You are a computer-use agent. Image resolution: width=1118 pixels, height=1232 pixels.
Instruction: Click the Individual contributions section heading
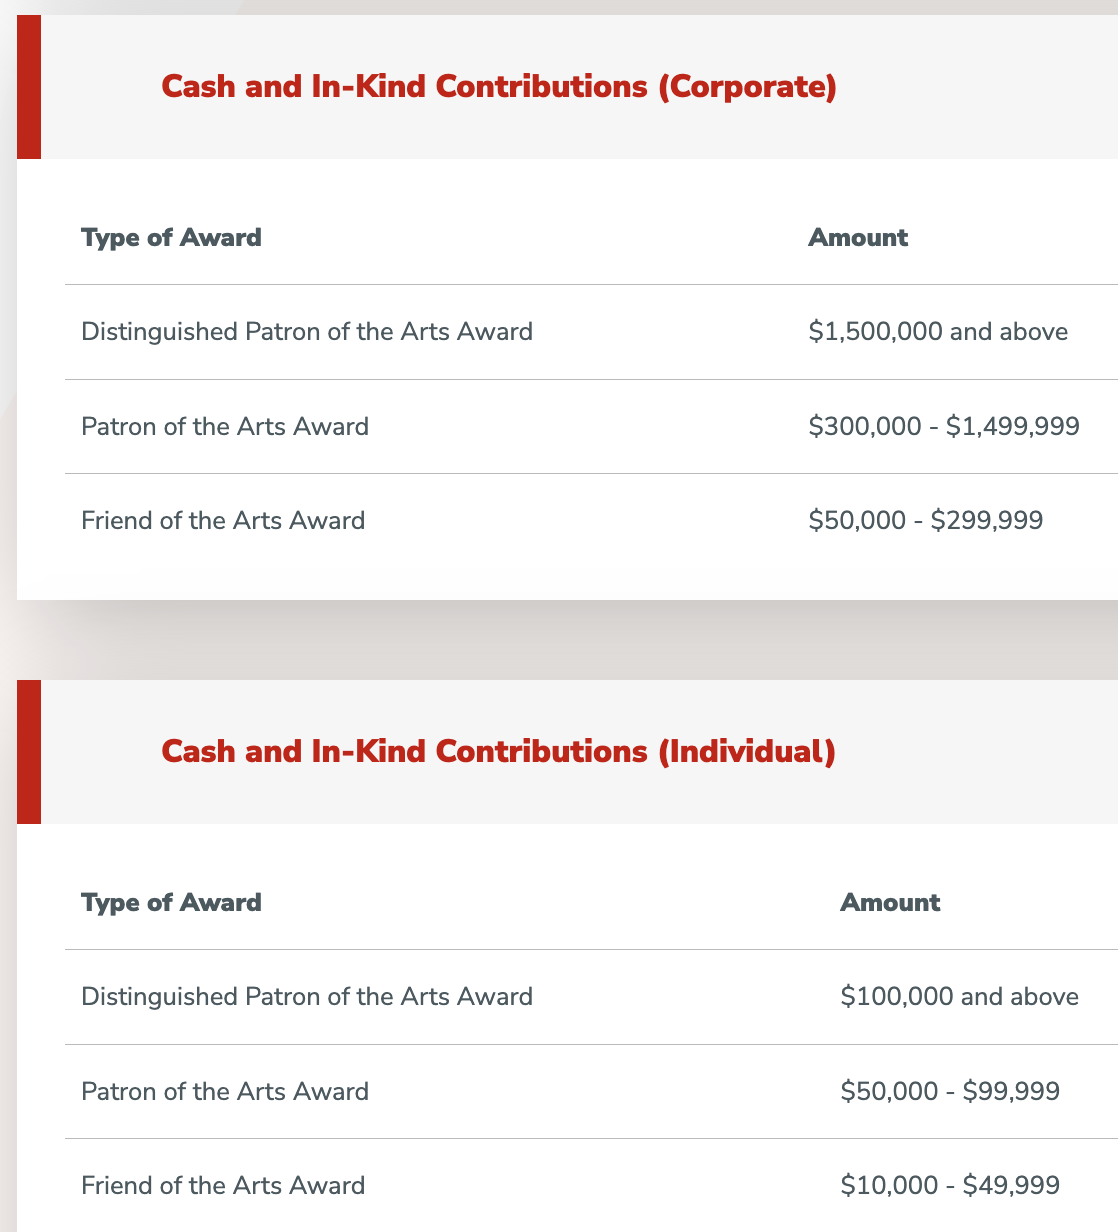(498, 752)
